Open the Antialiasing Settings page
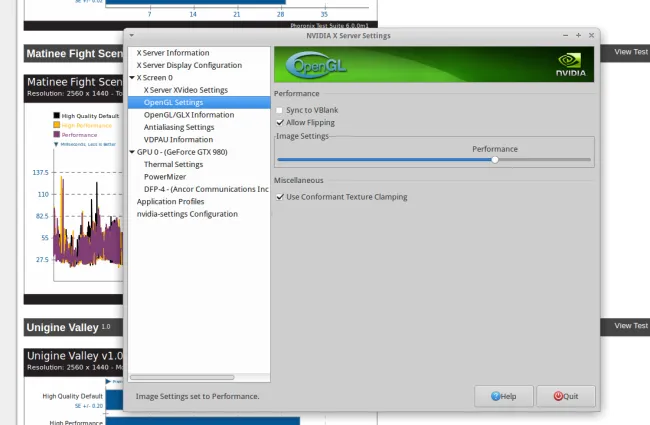 click(x=179, y=127)
